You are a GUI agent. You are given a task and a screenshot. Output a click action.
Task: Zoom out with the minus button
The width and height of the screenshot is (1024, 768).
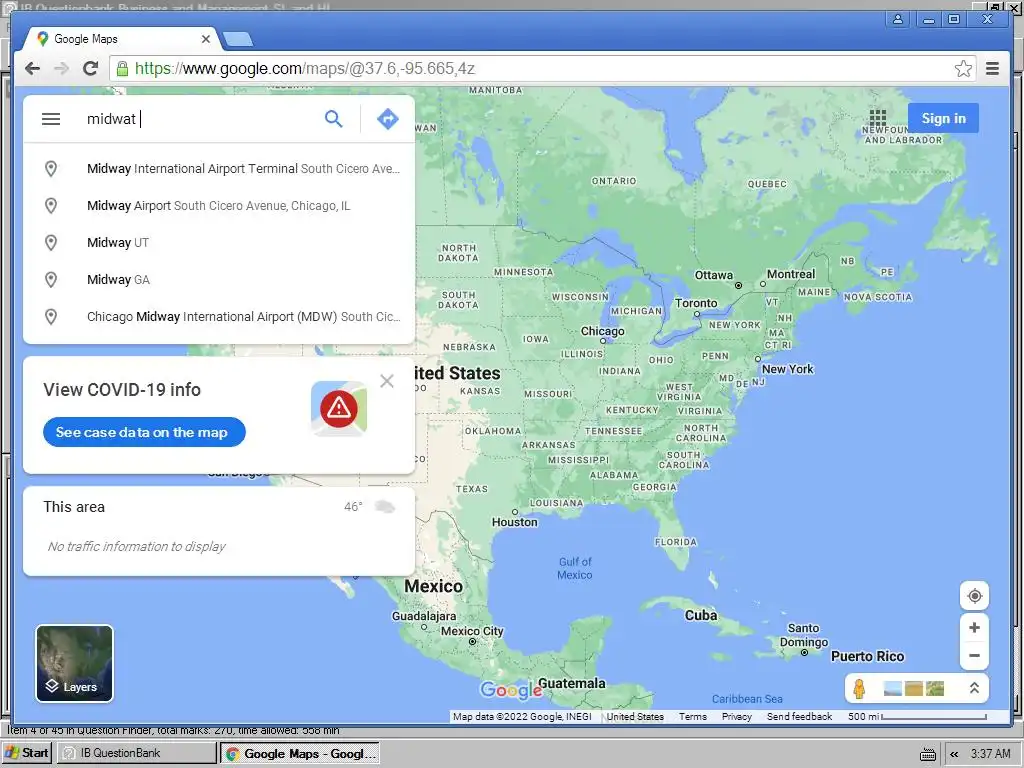coord(974,656)
